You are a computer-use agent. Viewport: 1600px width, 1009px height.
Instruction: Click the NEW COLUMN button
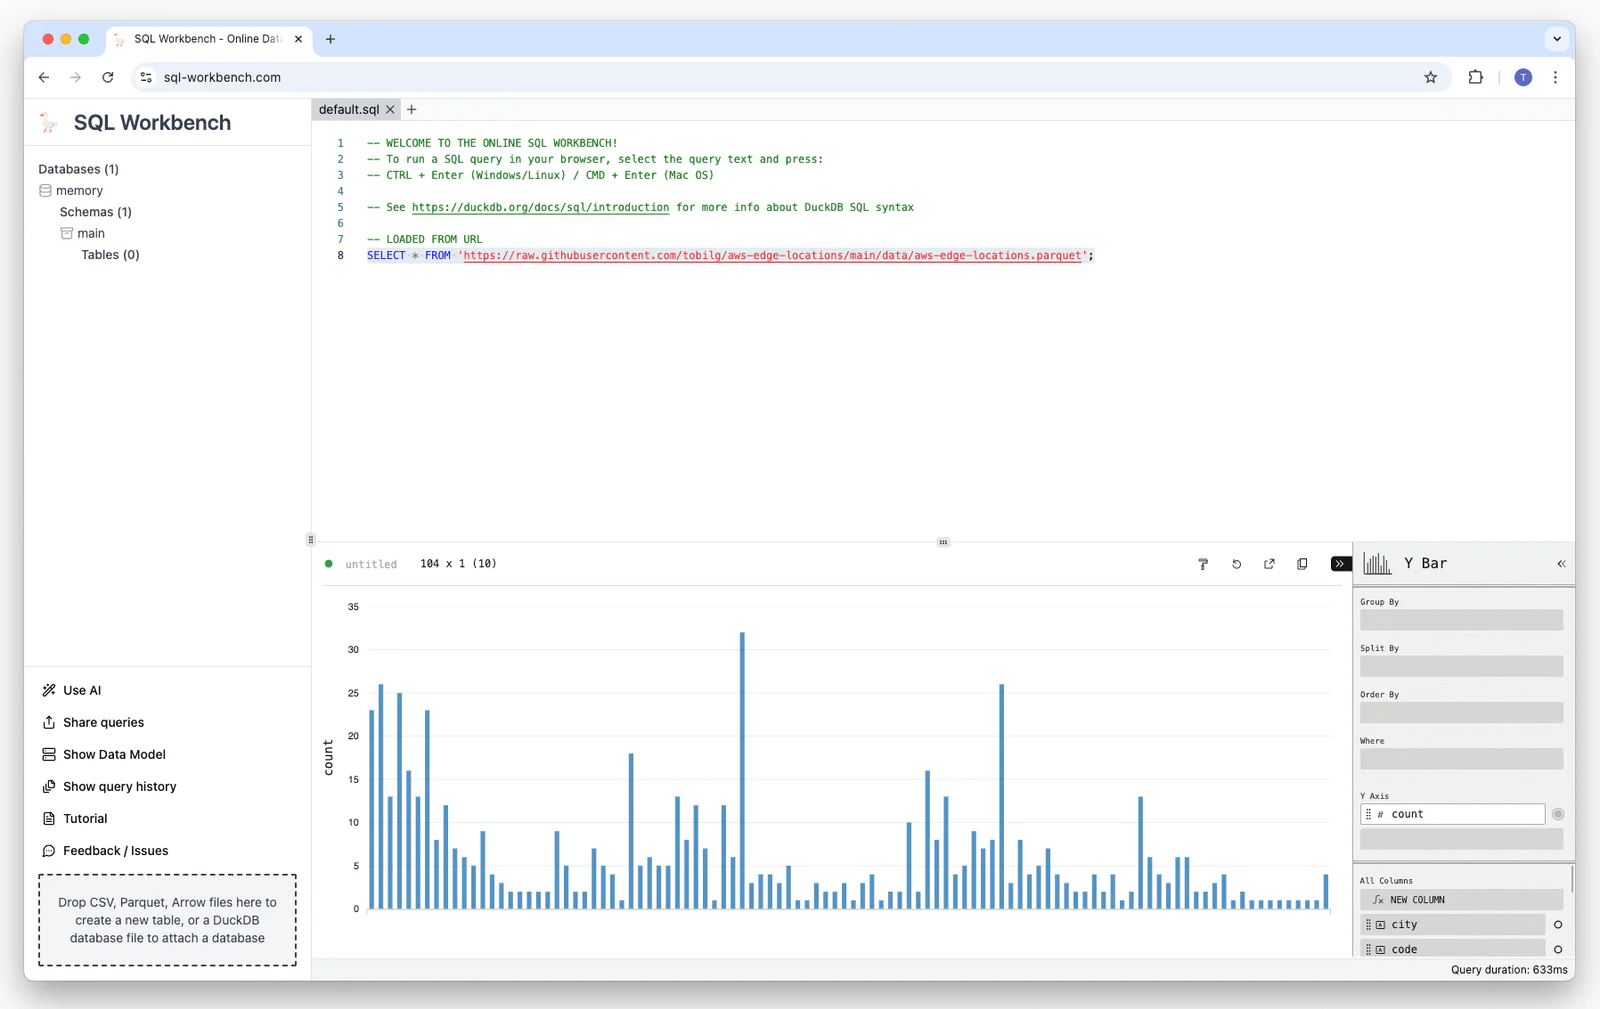(1461, 900)
